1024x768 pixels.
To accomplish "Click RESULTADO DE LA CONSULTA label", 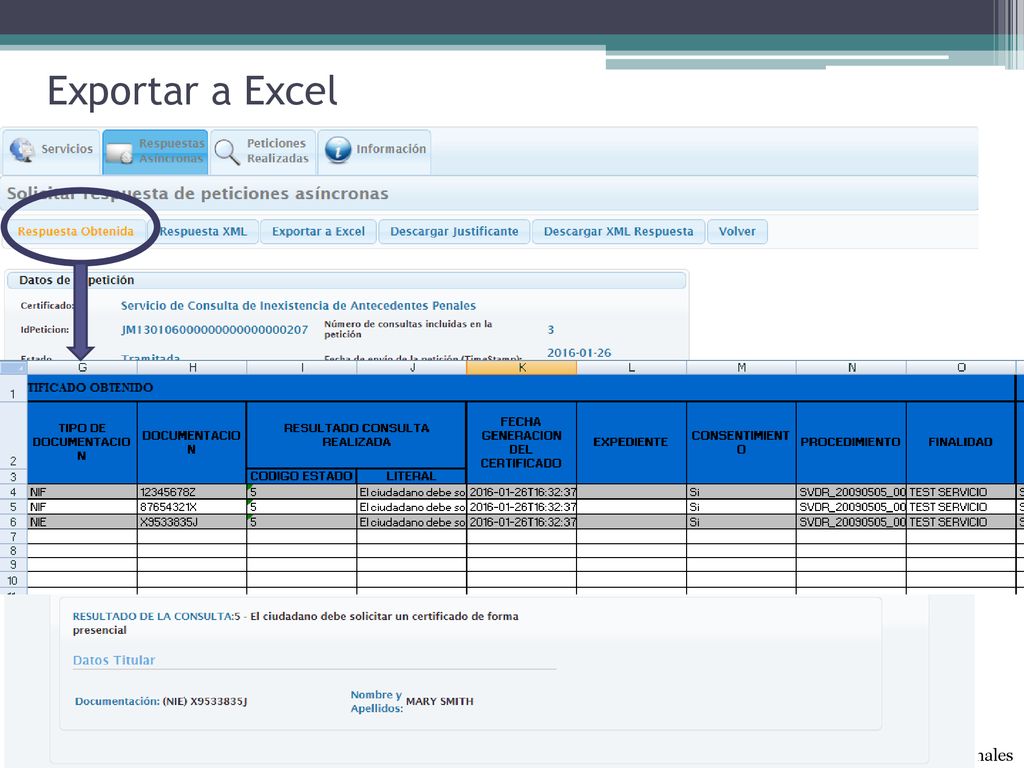I will pyautogui.click(x=153, y=616).
